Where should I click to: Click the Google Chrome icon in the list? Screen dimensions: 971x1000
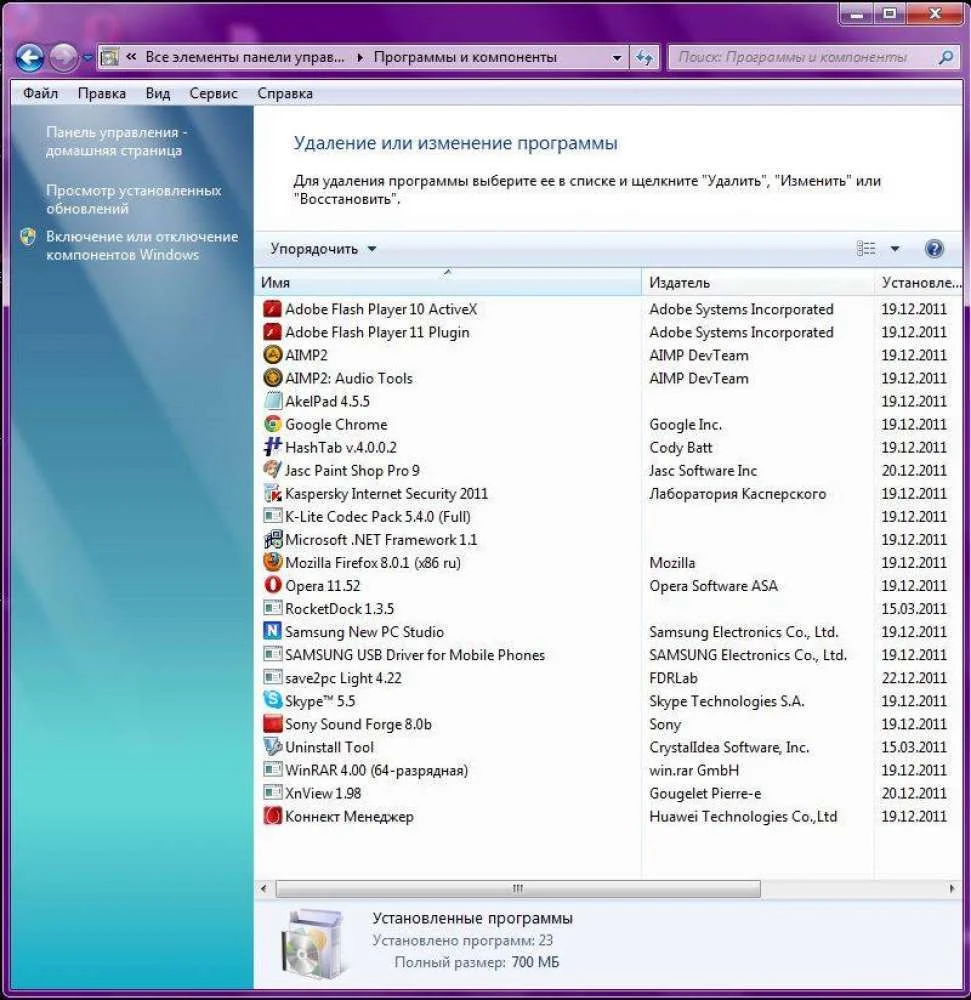(272, 424)
